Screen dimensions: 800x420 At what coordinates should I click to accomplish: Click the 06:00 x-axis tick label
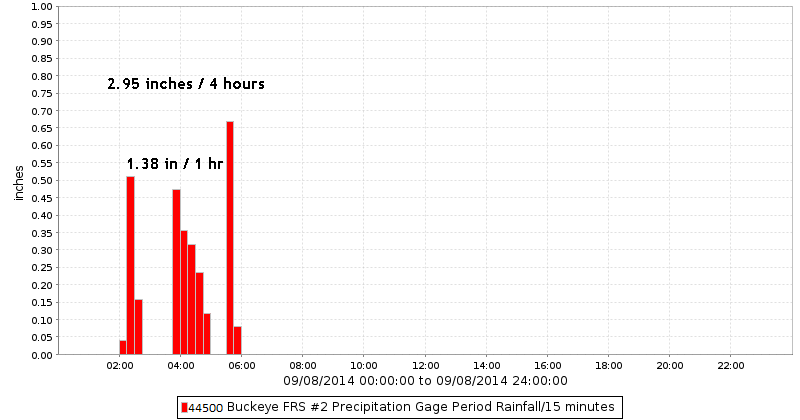(x=242, y=366)
